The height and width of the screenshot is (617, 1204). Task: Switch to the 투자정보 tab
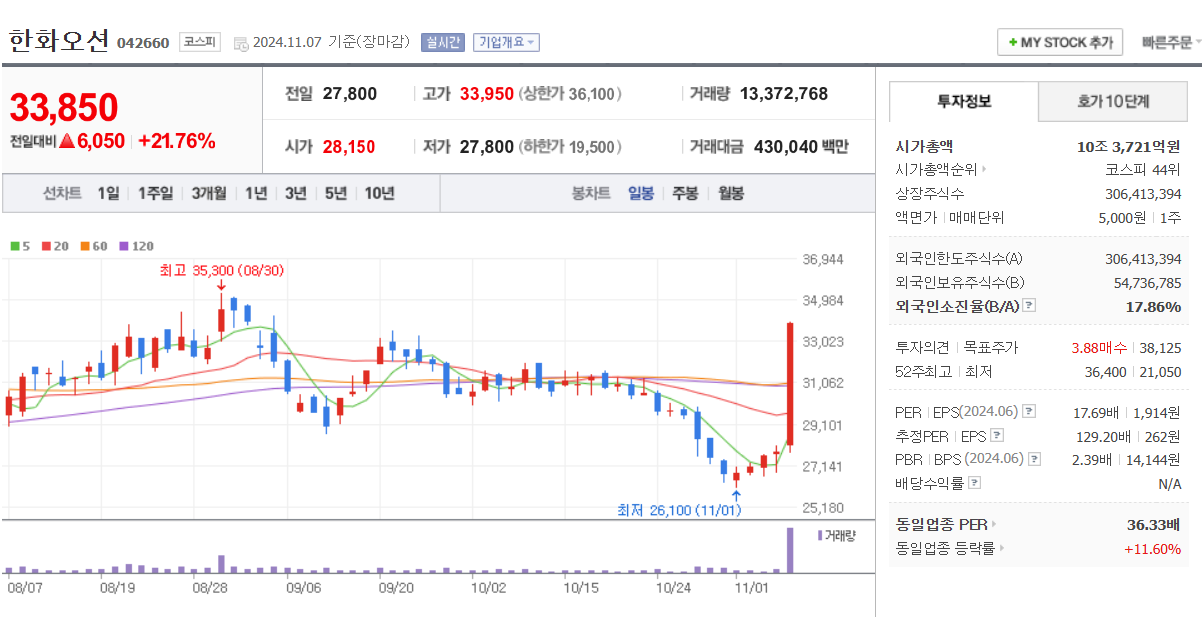click(964, 101)
